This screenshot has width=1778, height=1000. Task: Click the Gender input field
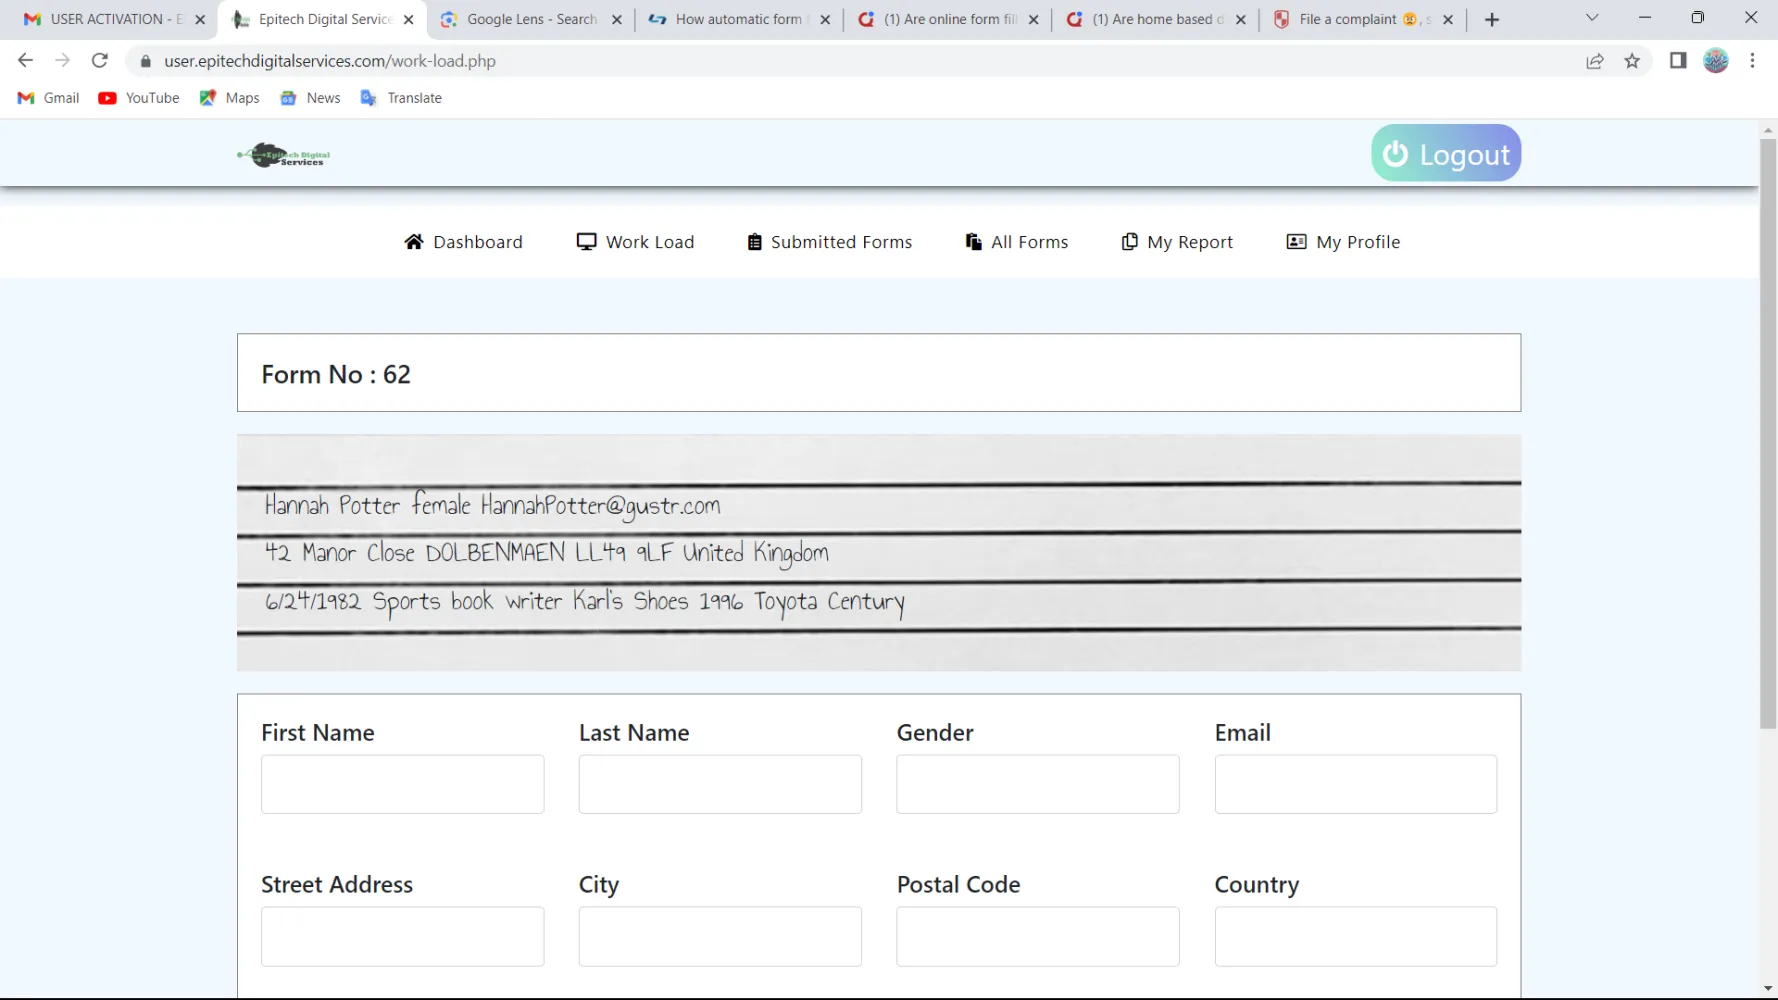coord(1038,784)
